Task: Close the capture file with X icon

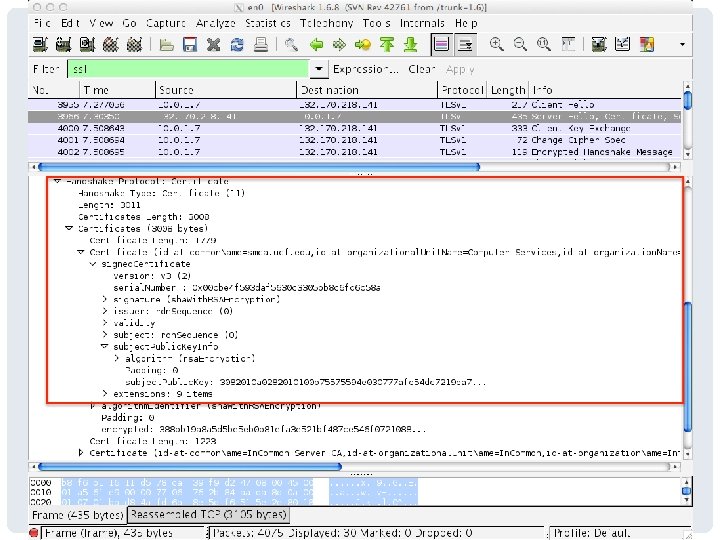Action: click(214, 45)
